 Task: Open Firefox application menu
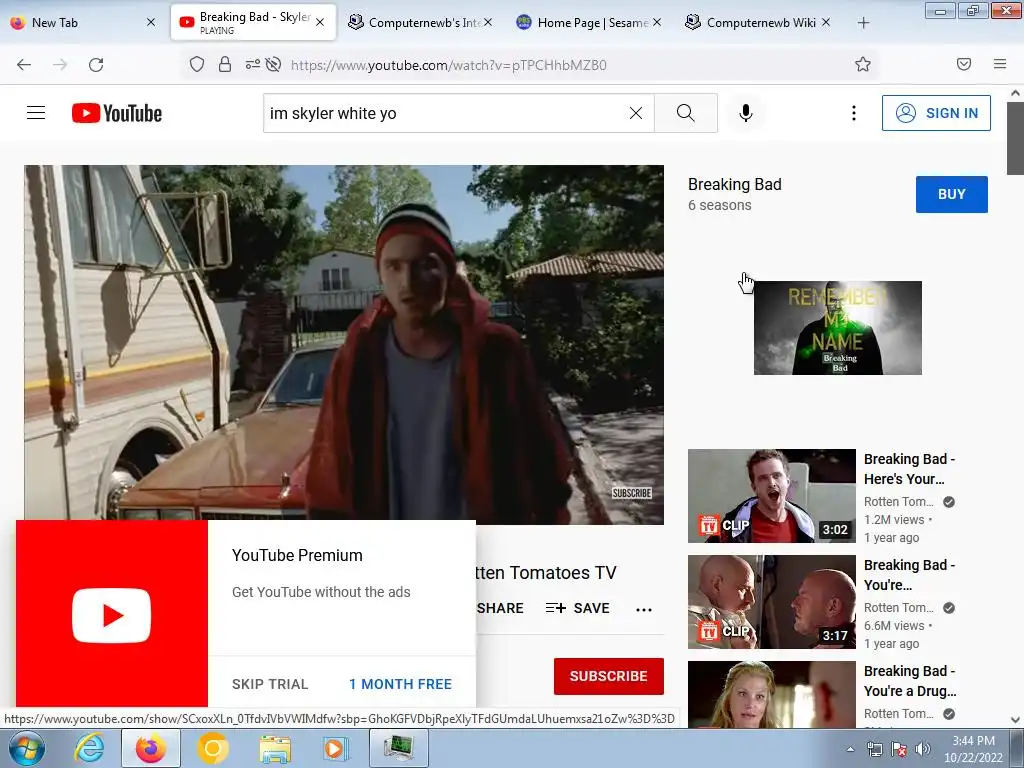pyautogui.click(x=1000, y=64)
